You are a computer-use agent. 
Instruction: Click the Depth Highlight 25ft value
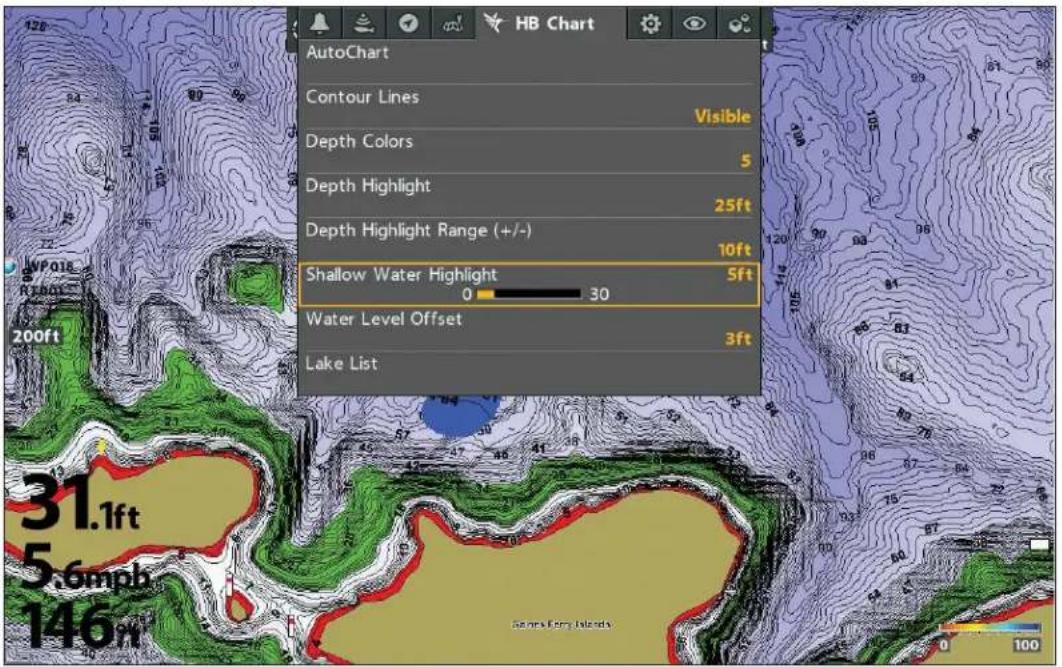pos(732,205)
